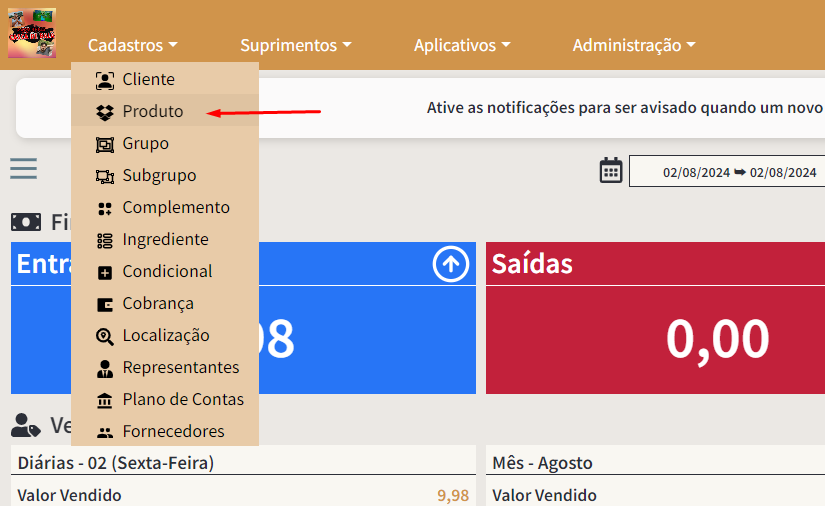This screenshot has width=826, height=506.
Task: Choose Ingrediente in the Cadastros menu
Action: point(165,240)
